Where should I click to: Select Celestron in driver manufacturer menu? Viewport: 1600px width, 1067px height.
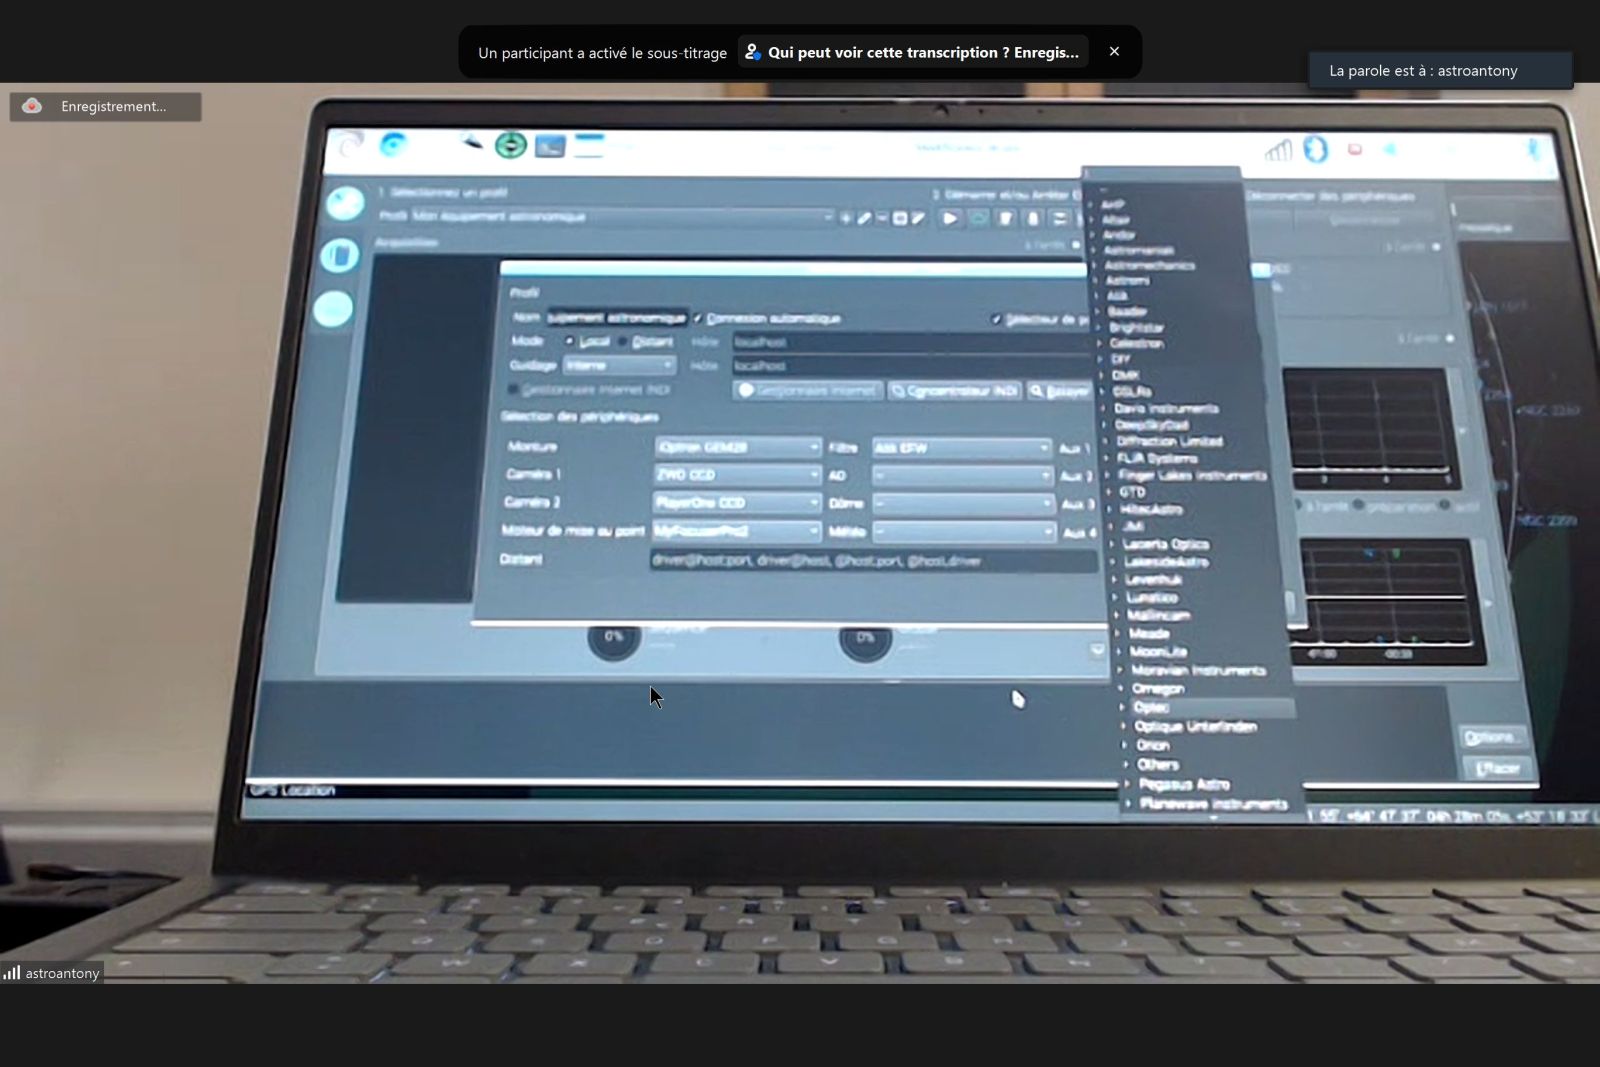coord(1137,343)
